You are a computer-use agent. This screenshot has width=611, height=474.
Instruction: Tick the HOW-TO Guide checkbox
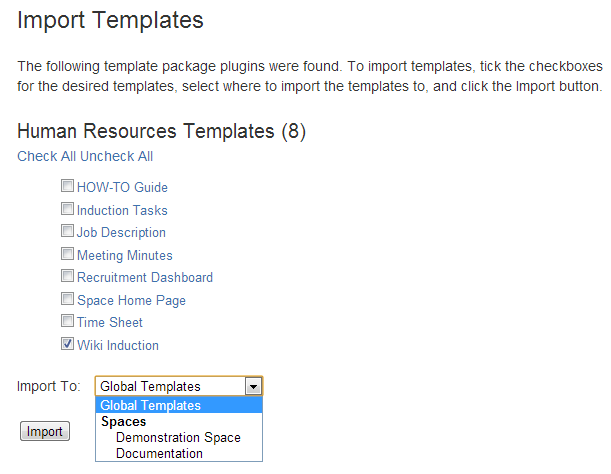(x=67, y=186)
